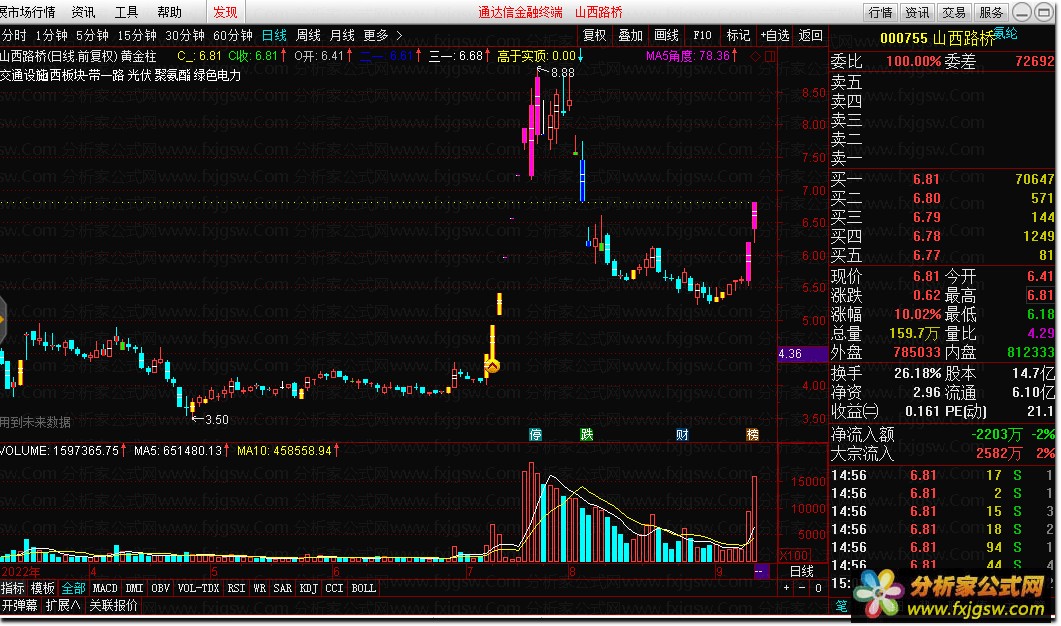This screenshot has width=1061, height=626.
Task: Click the 财 event marker
Action: click(x=682, y=434)
